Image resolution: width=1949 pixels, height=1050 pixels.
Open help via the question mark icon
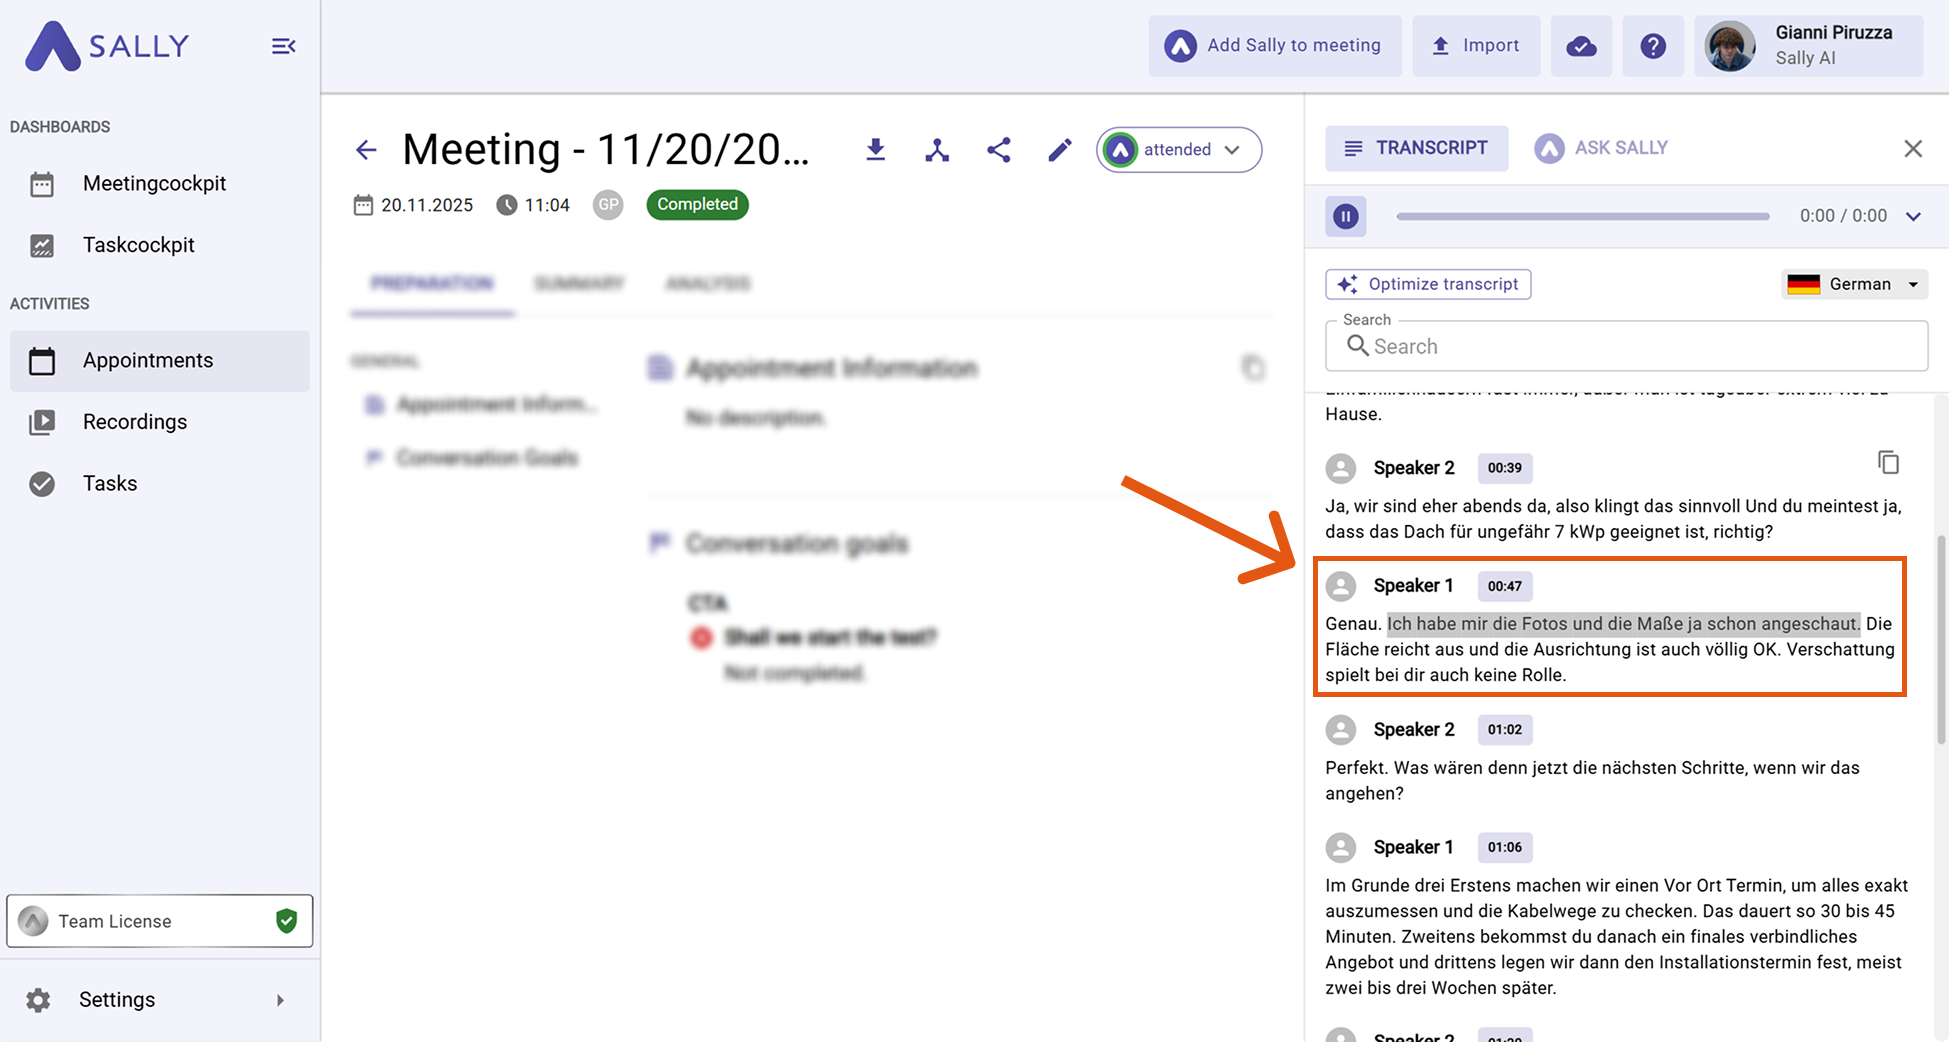pos(1653,46)
